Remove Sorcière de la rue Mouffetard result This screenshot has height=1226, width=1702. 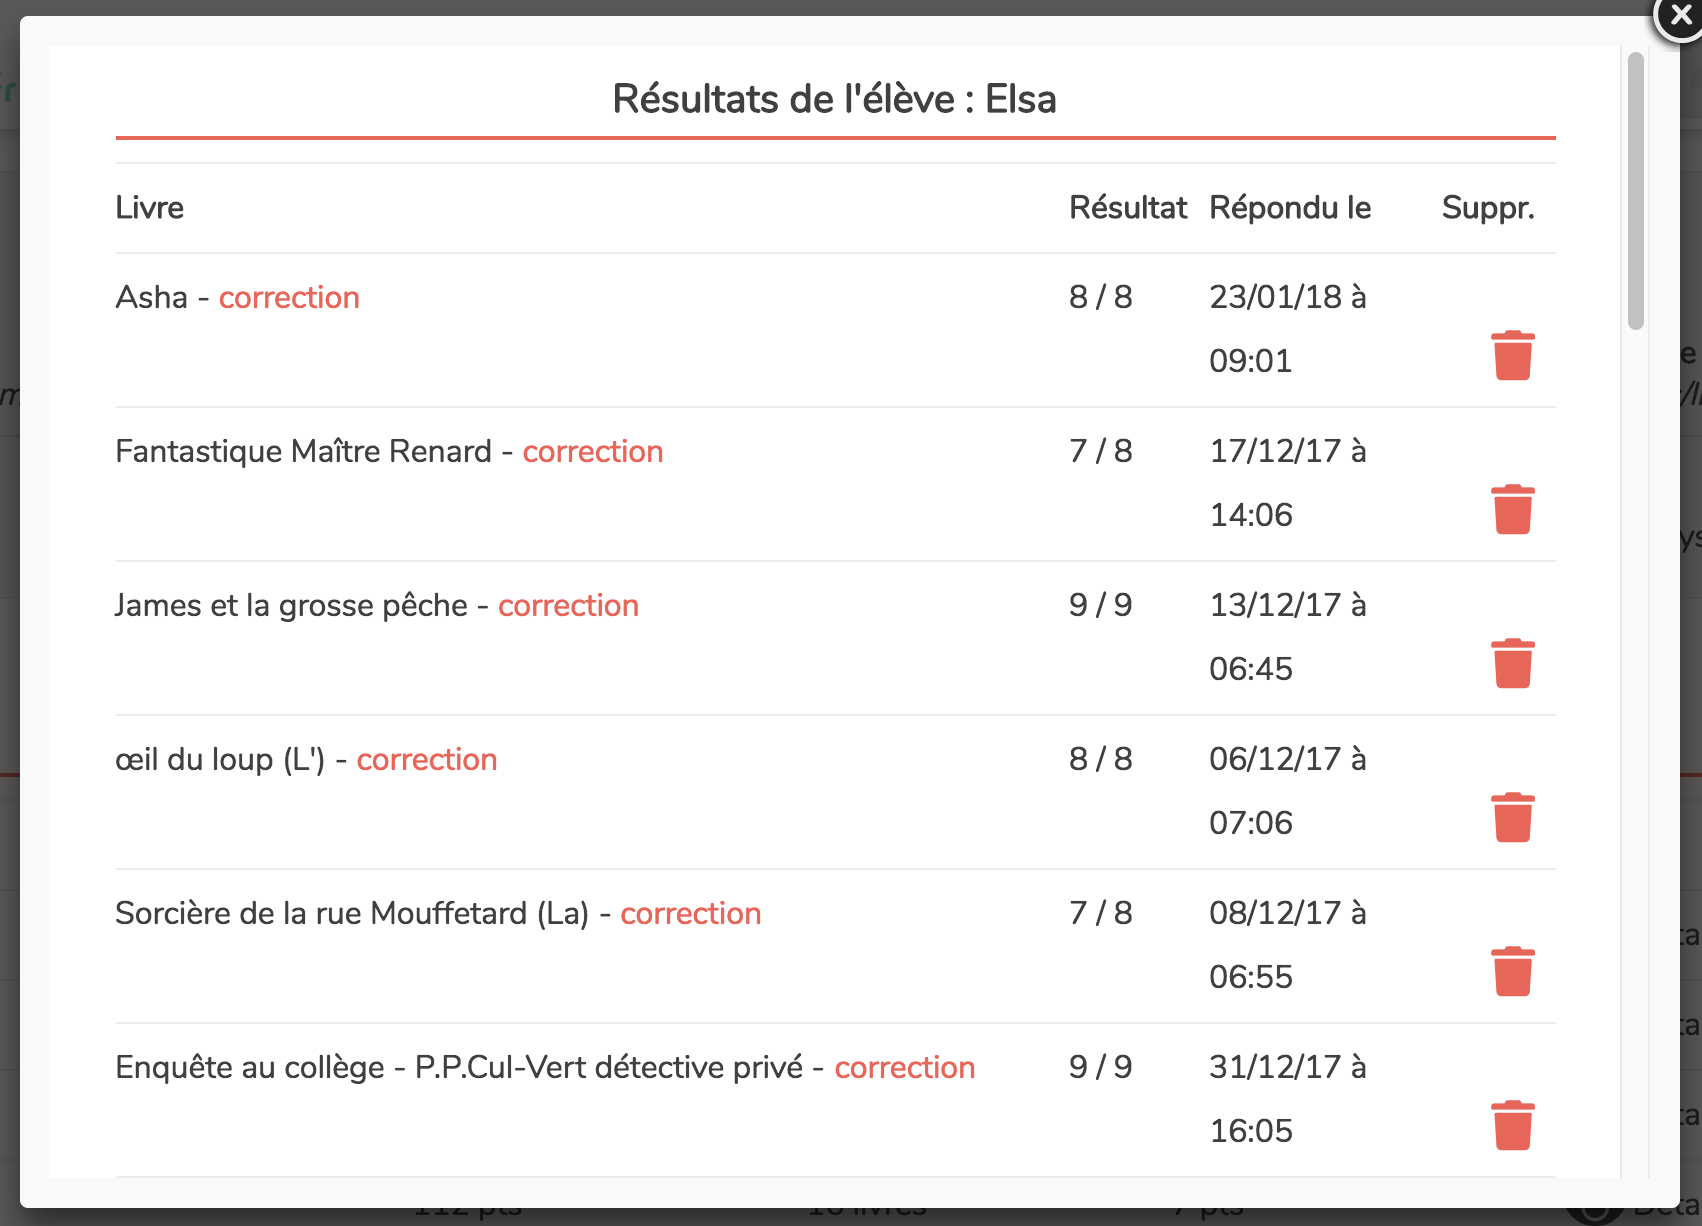coord(1512,972)
